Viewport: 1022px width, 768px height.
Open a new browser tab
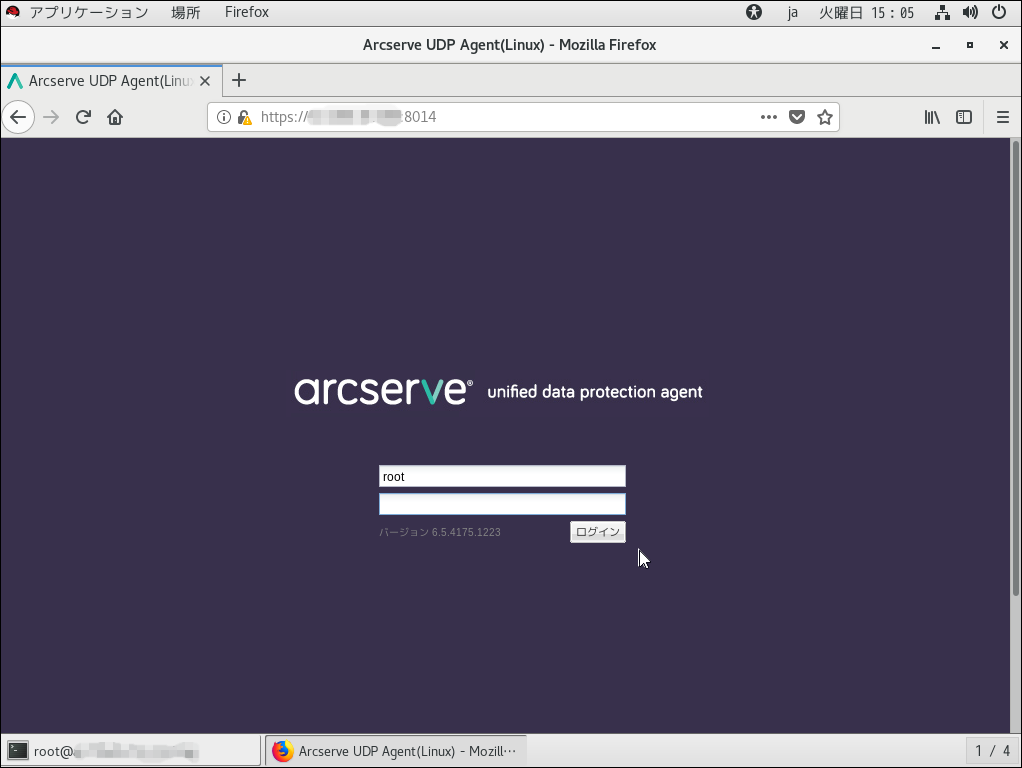coord(239,80)
